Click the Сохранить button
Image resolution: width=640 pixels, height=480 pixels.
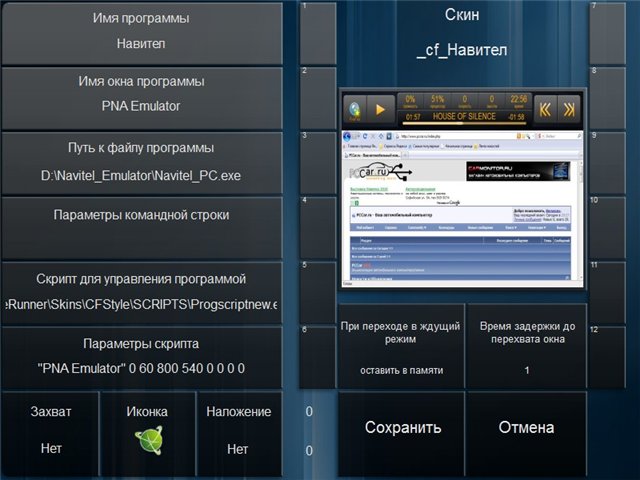(x=402, y=428)
